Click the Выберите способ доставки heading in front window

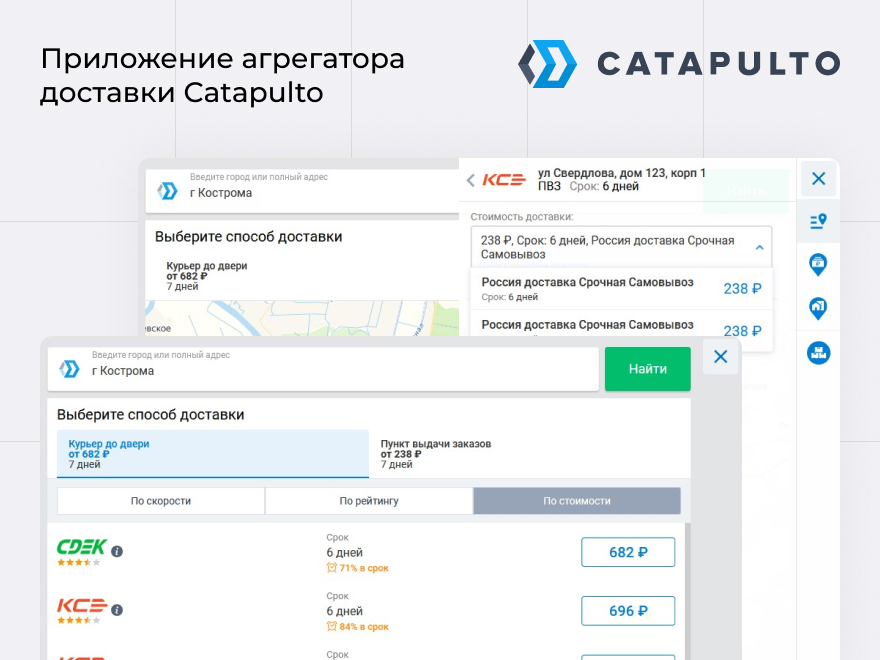(150, 415)
